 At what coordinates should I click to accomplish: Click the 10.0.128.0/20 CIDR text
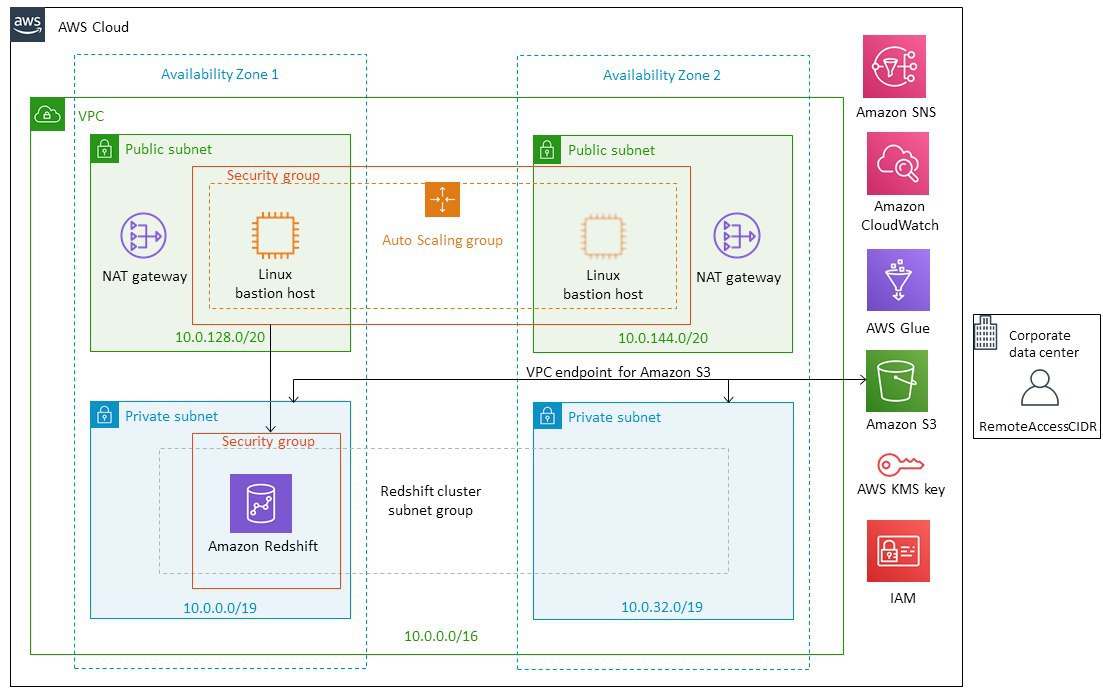[x=220, y=337]
